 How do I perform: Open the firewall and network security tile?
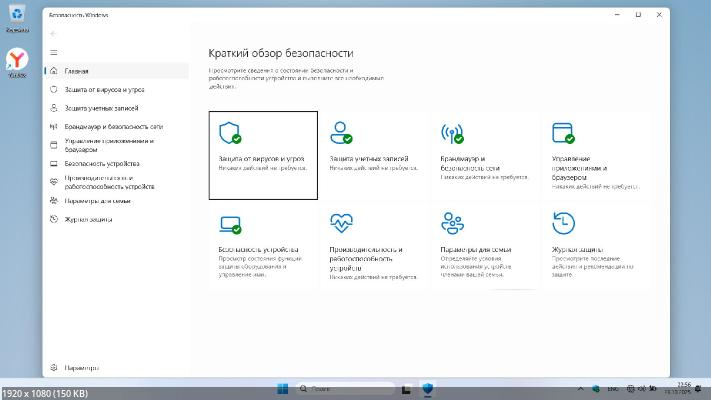[452, 133]
